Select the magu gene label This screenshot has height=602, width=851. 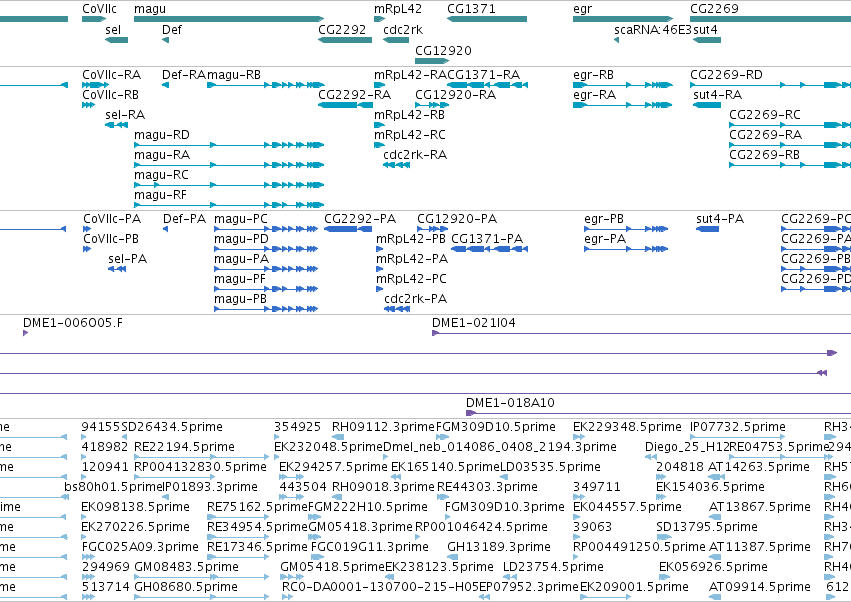point(150,9)
